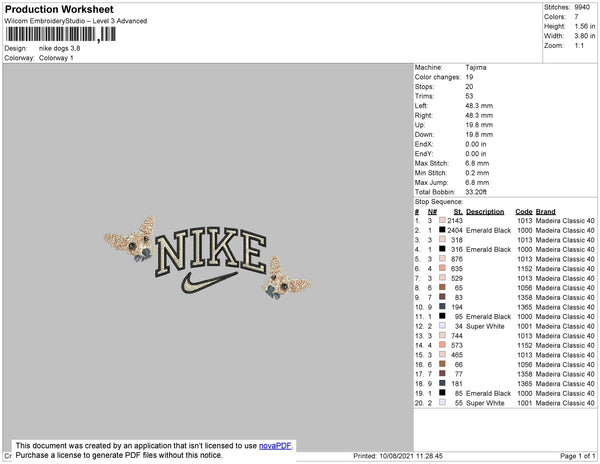Click the St. column header

[x=458, y=212]
